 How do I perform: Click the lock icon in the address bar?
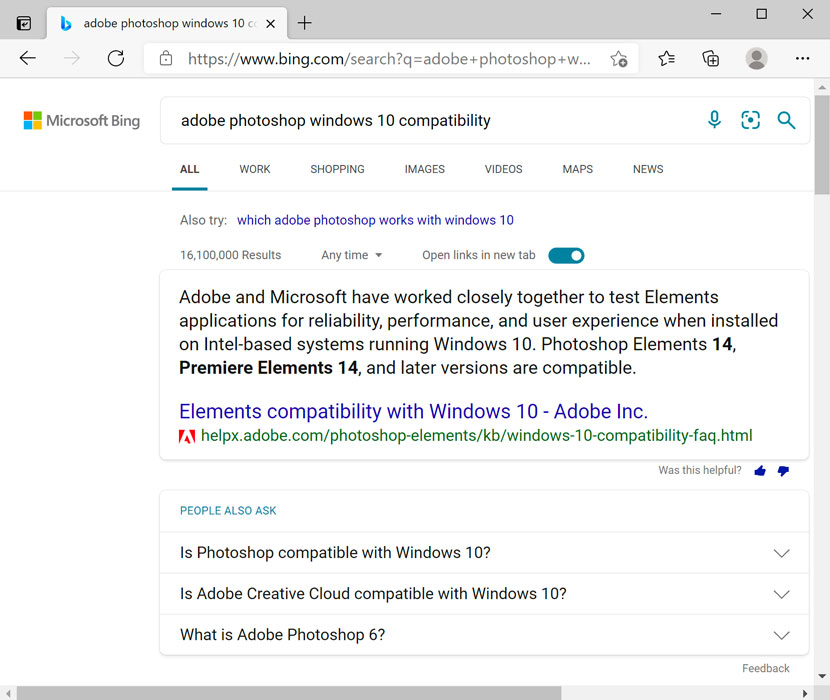[x=166, y=58]
